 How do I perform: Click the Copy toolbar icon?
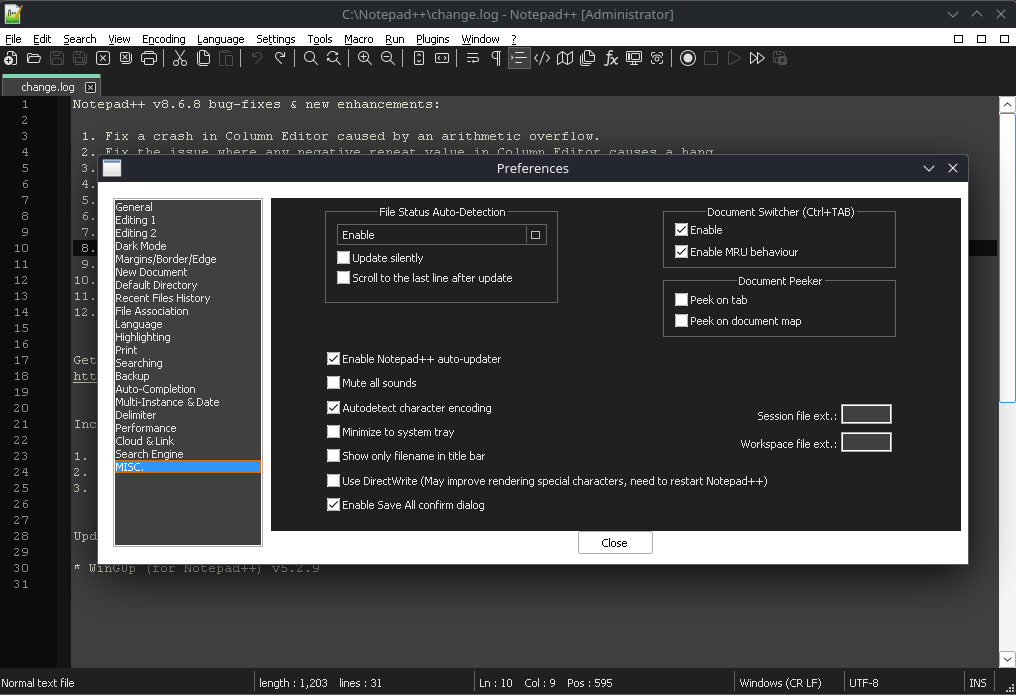point(203,58)
